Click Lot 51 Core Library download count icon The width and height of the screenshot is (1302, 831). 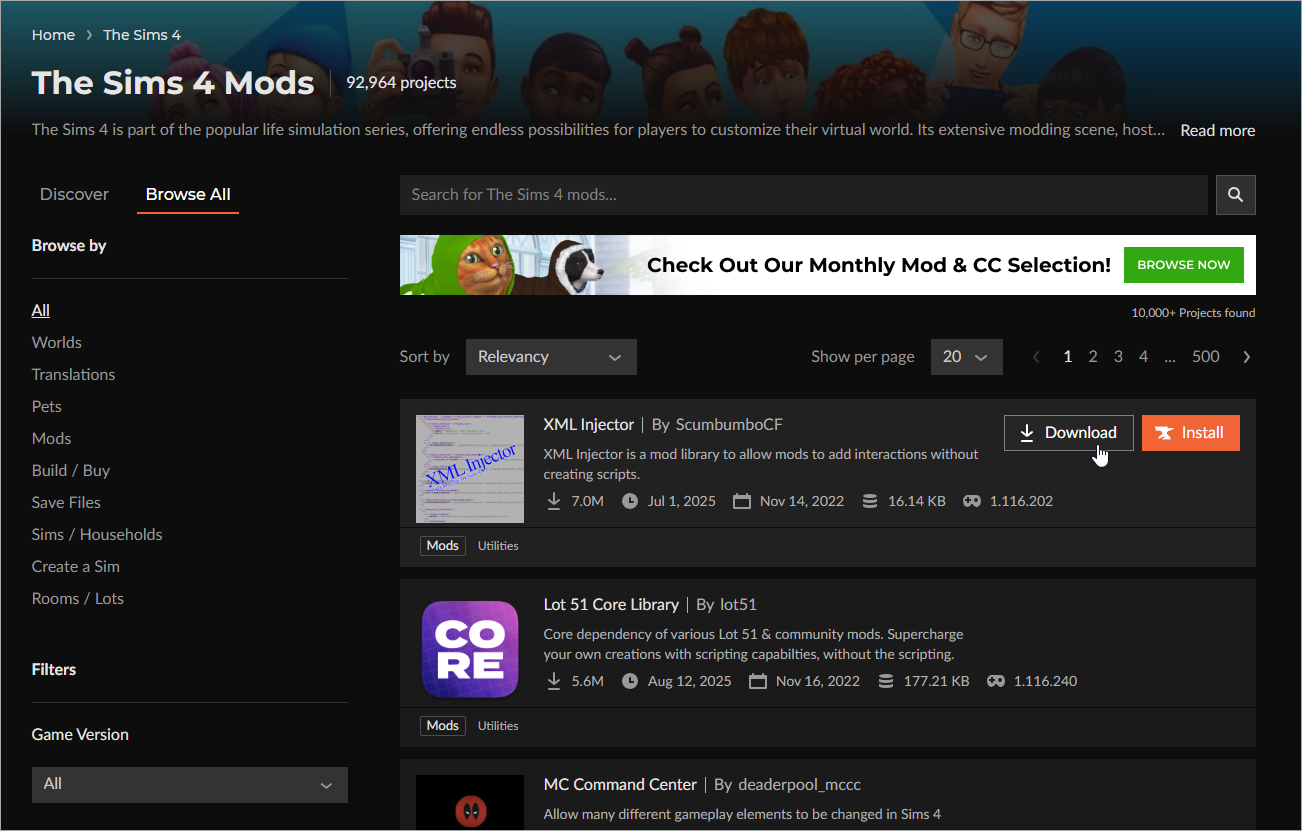click(554, 681)
